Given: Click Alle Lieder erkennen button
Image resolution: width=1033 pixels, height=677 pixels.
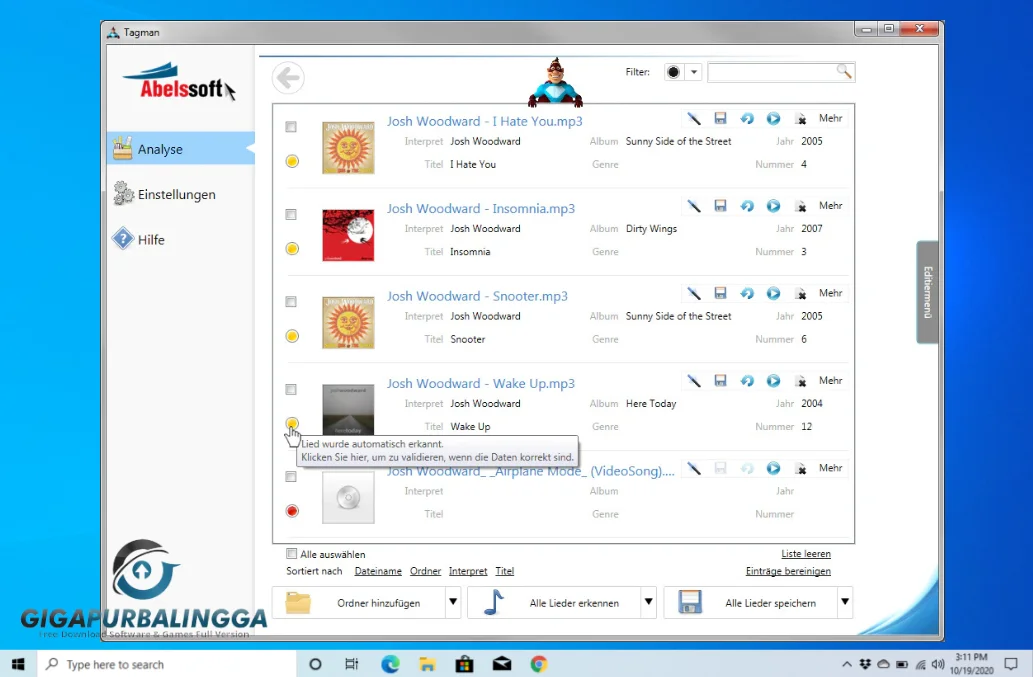Looking at the screenshot, I should point(554,602).
